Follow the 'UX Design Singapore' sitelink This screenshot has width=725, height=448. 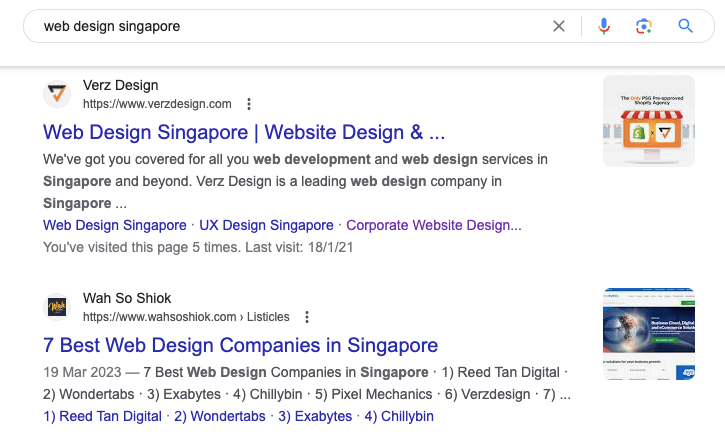(266, 225)
